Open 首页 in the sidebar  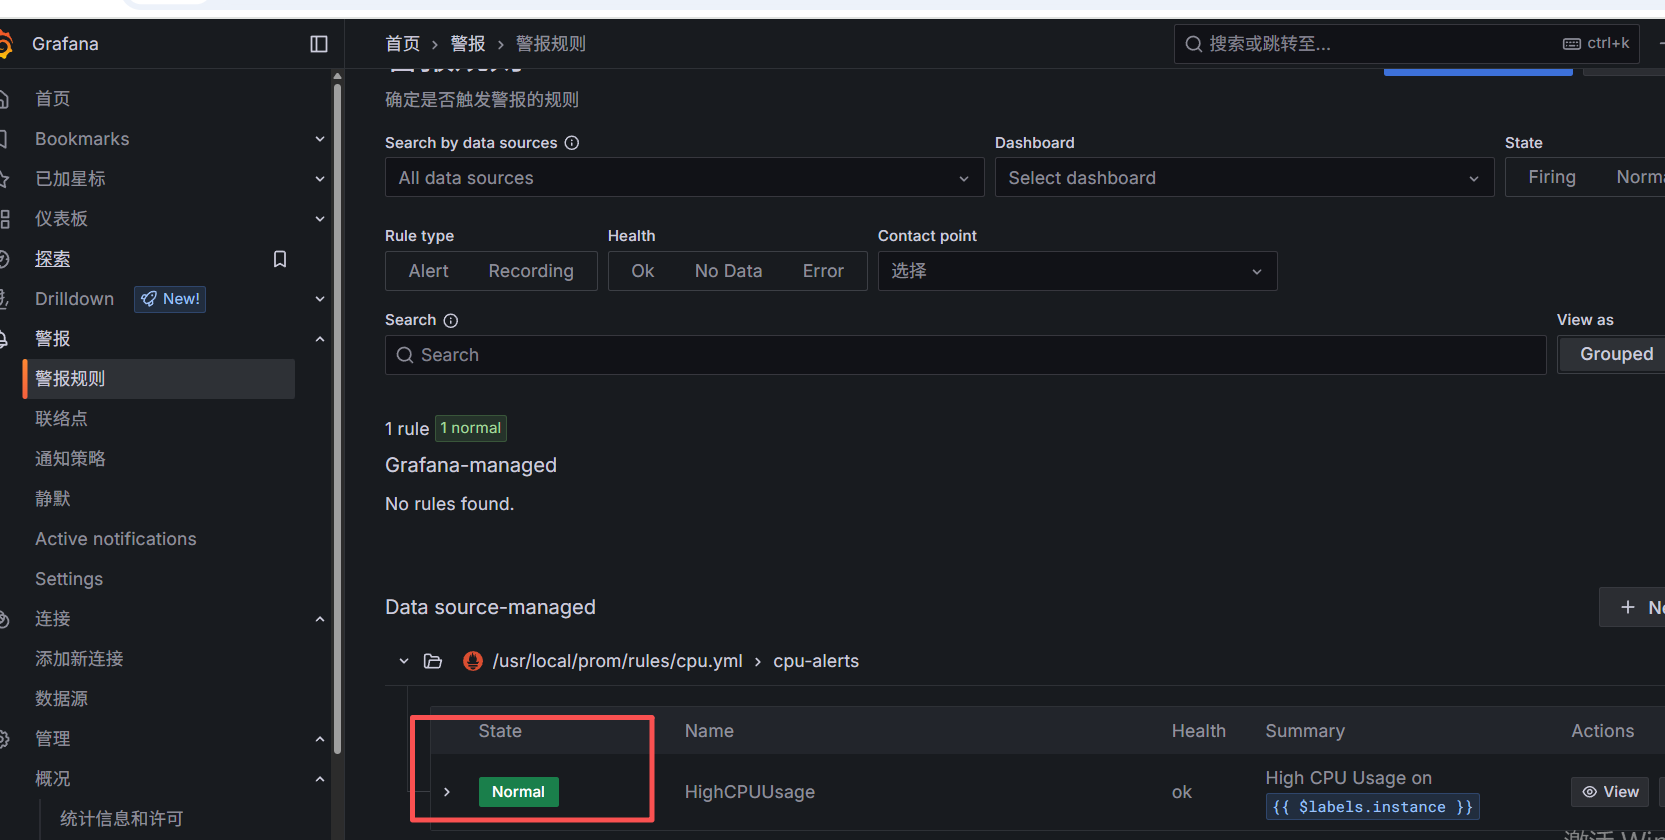coord(53,99)
